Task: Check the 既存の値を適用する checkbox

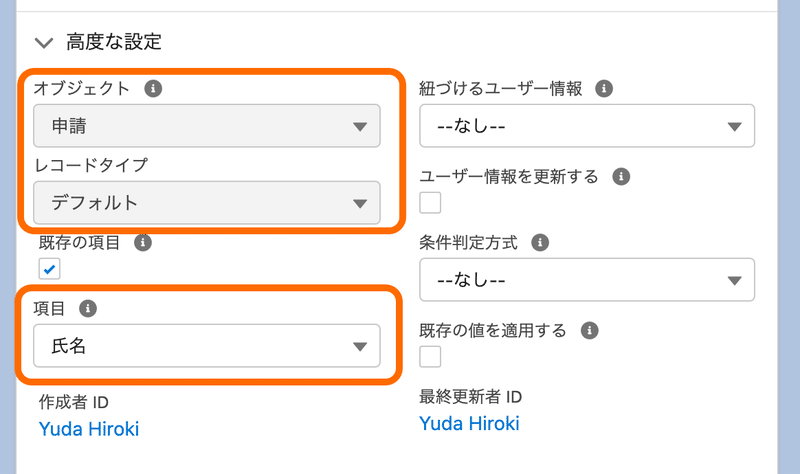Action: pos(430,357)
